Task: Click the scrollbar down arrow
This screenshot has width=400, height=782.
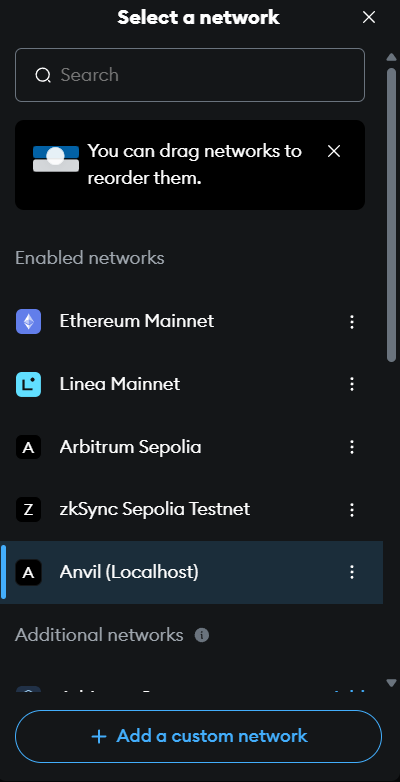Action: coord(392,683)
